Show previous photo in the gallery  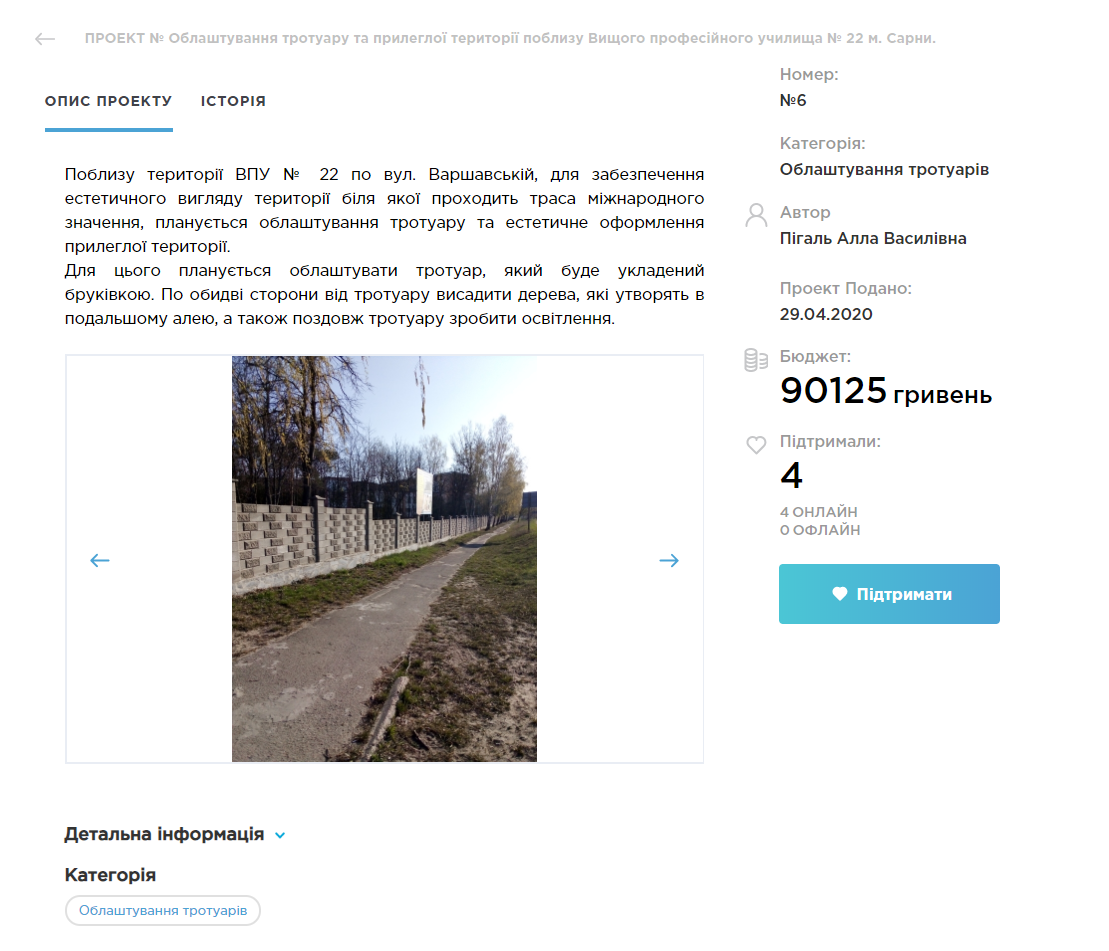pos(100,561)
